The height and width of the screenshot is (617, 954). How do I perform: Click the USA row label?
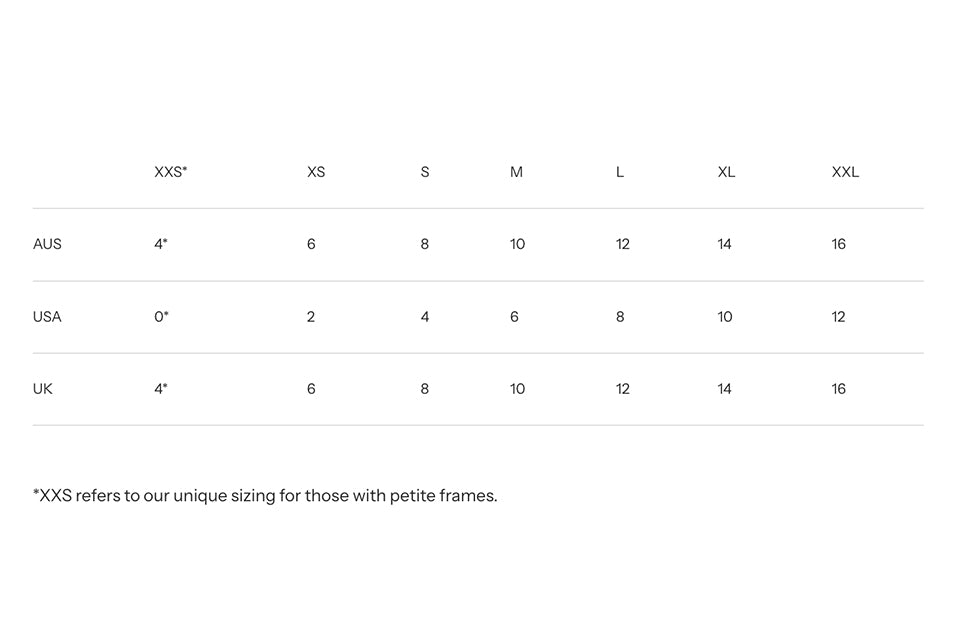[47, 316]
